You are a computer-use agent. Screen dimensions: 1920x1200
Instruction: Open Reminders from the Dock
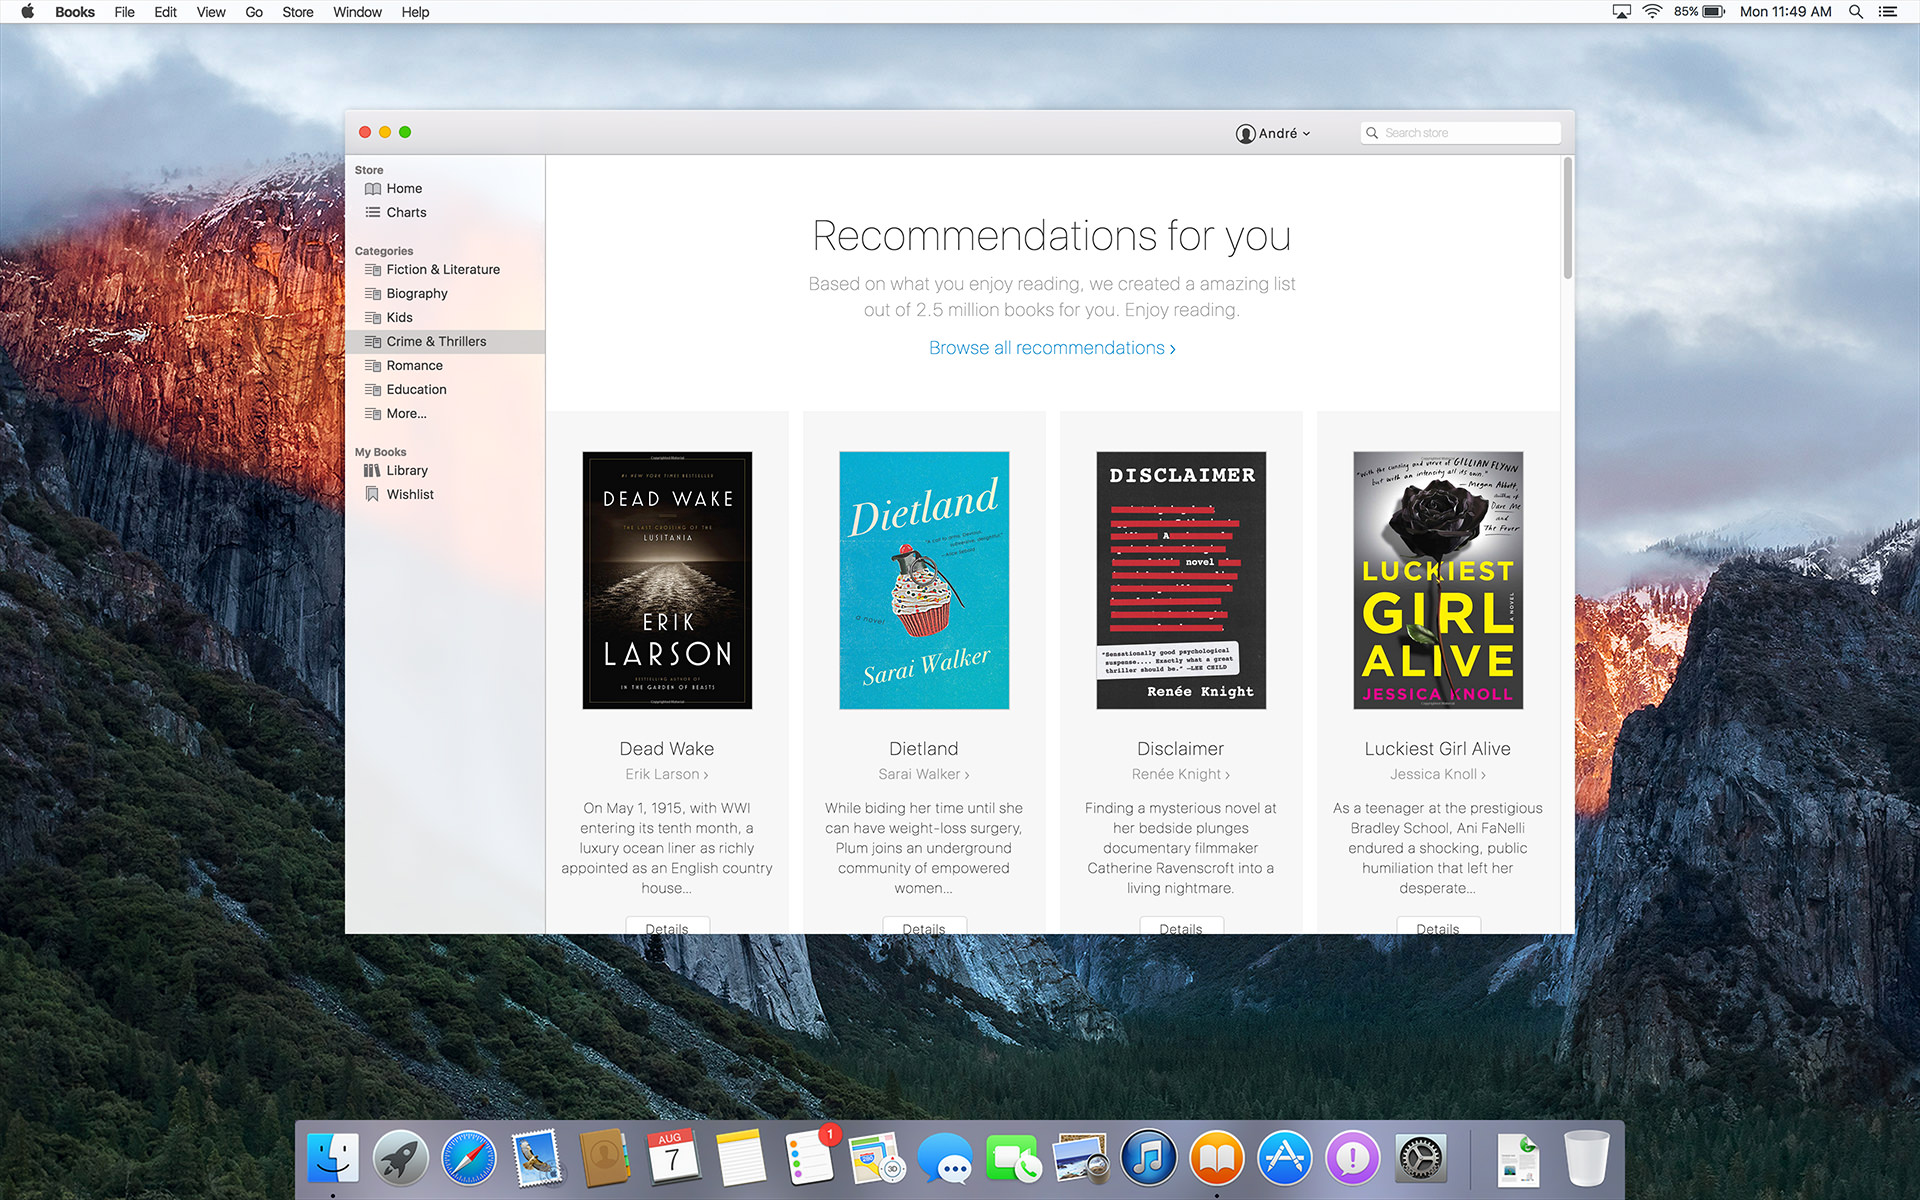tap(809, 1159)
